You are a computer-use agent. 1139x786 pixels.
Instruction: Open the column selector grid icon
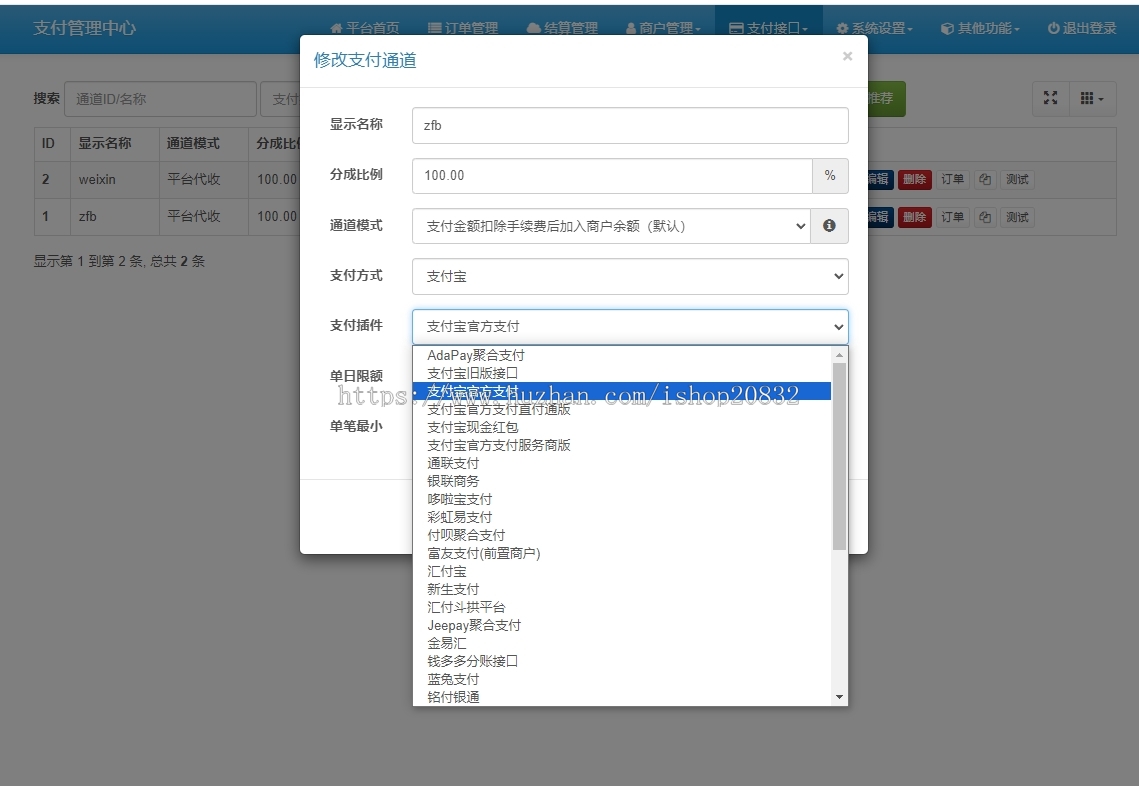(1092, 98)
